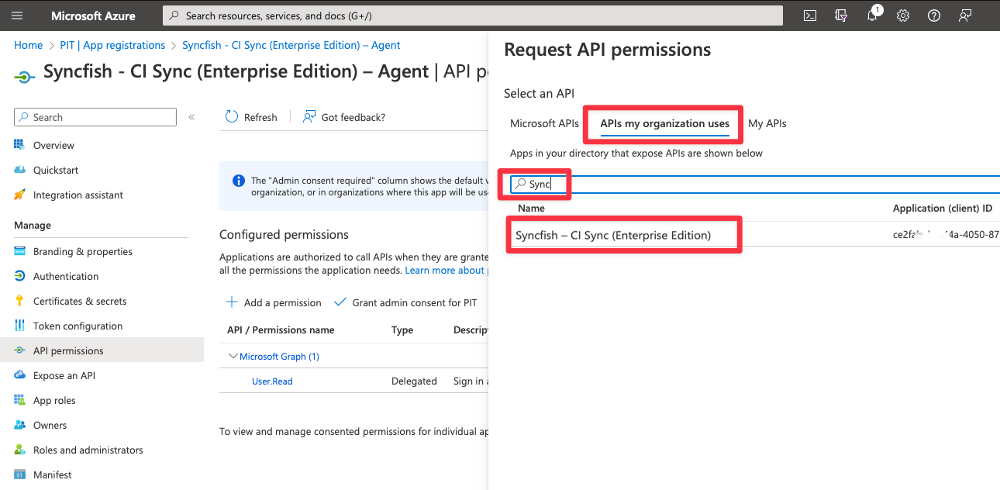Click the Token configuration bars icon

point(20,325)
